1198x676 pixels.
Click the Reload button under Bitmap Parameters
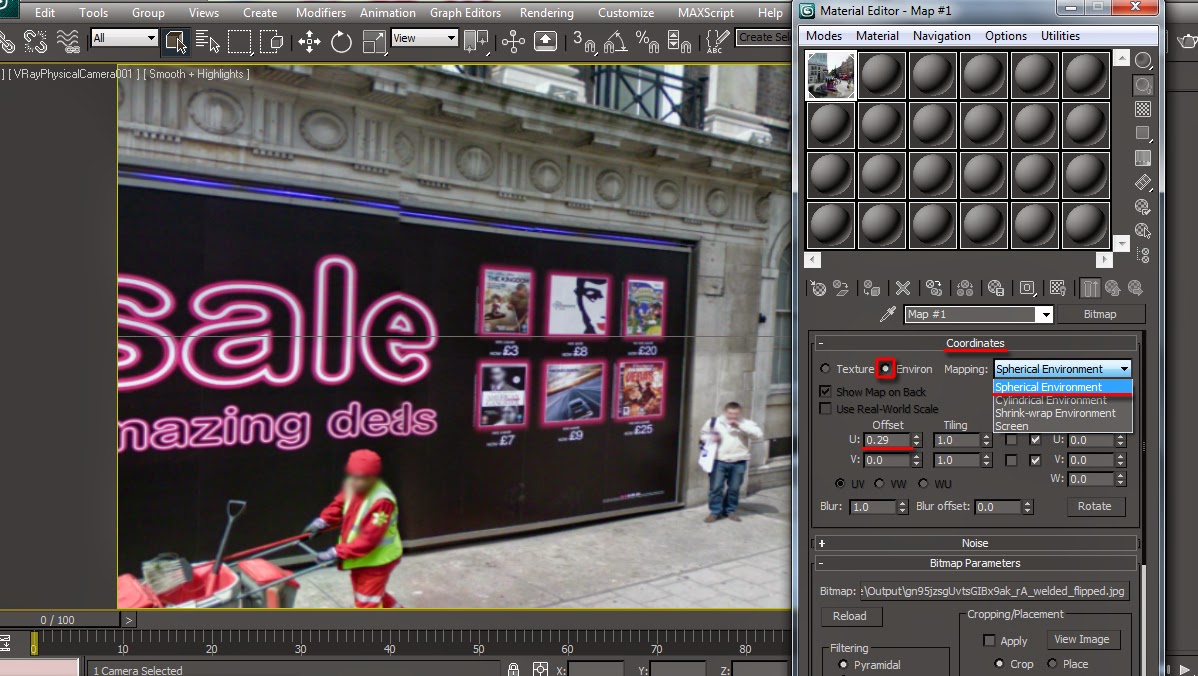(851, 616)
